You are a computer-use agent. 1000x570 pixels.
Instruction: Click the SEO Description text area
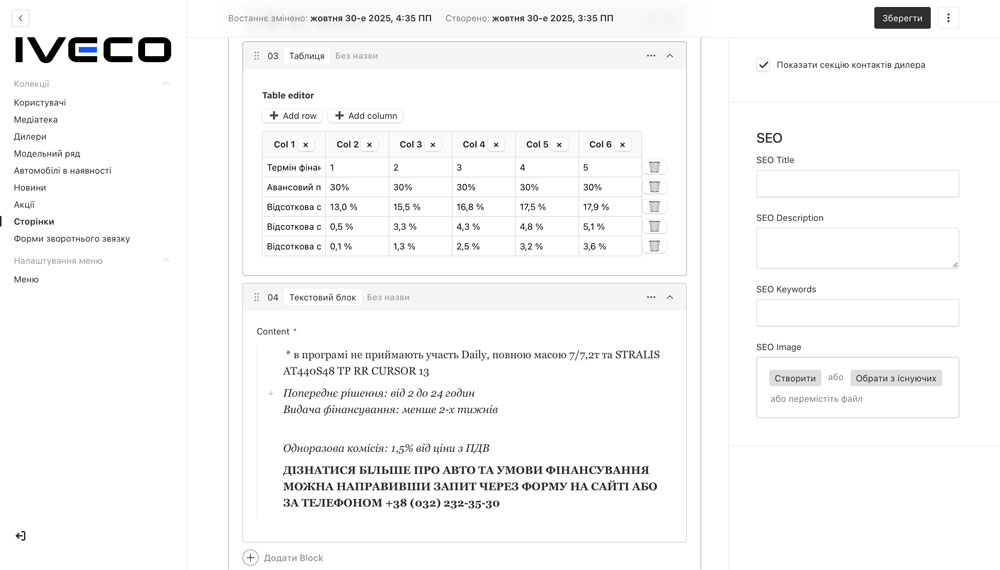(857, 248)
